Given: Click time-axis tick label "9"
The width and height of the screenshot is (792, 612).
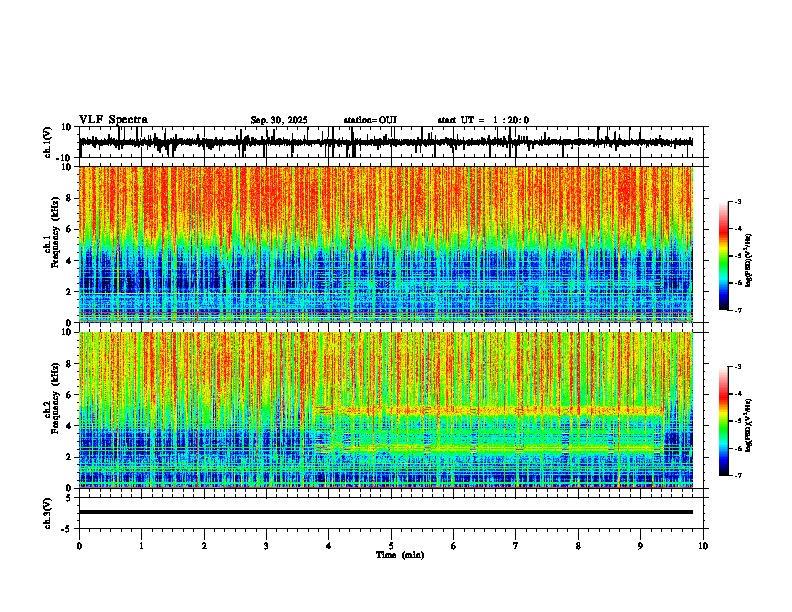Looking at the screenshot, I should tap(640, 546).
